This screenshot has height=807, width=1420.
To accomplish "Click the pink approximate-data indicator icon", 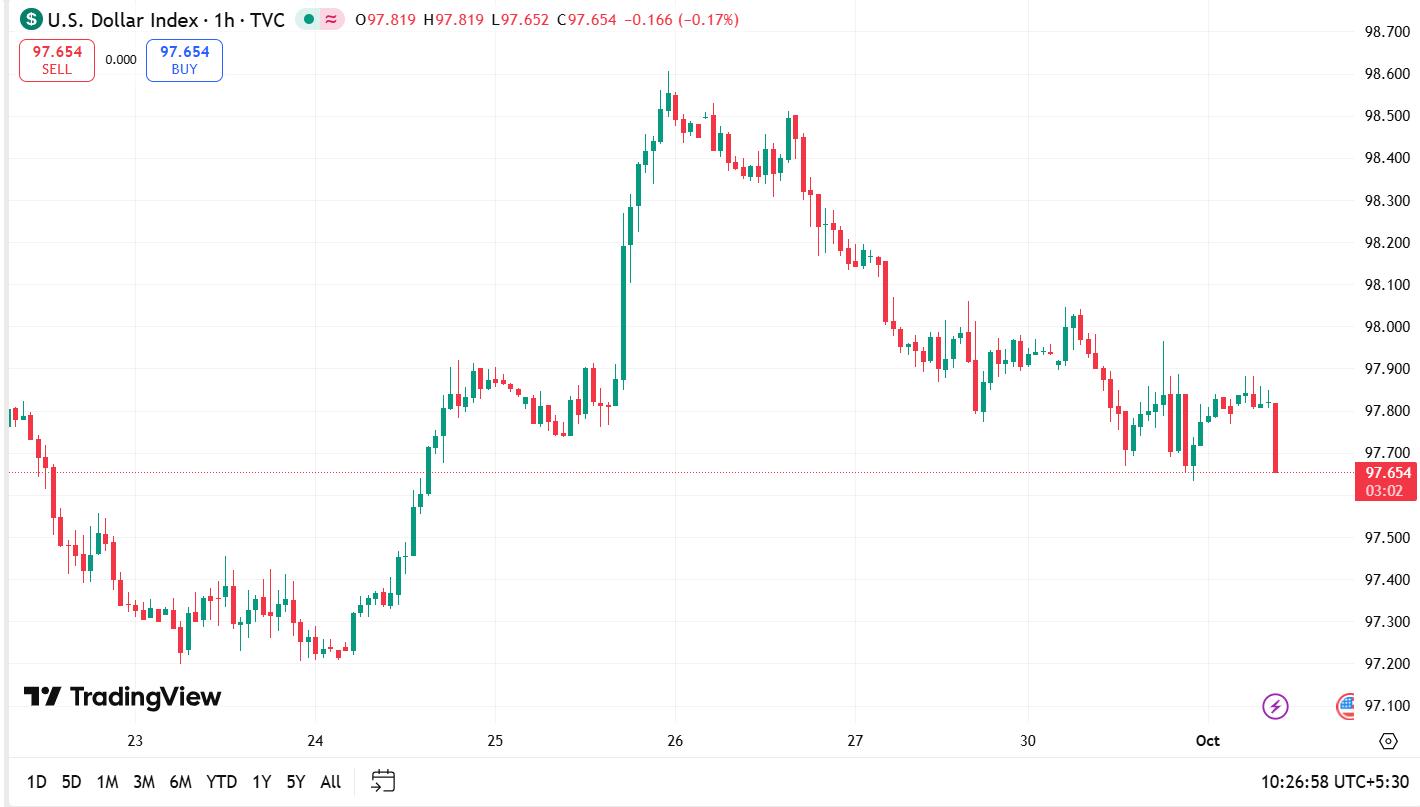I will [x=331, y=20].
